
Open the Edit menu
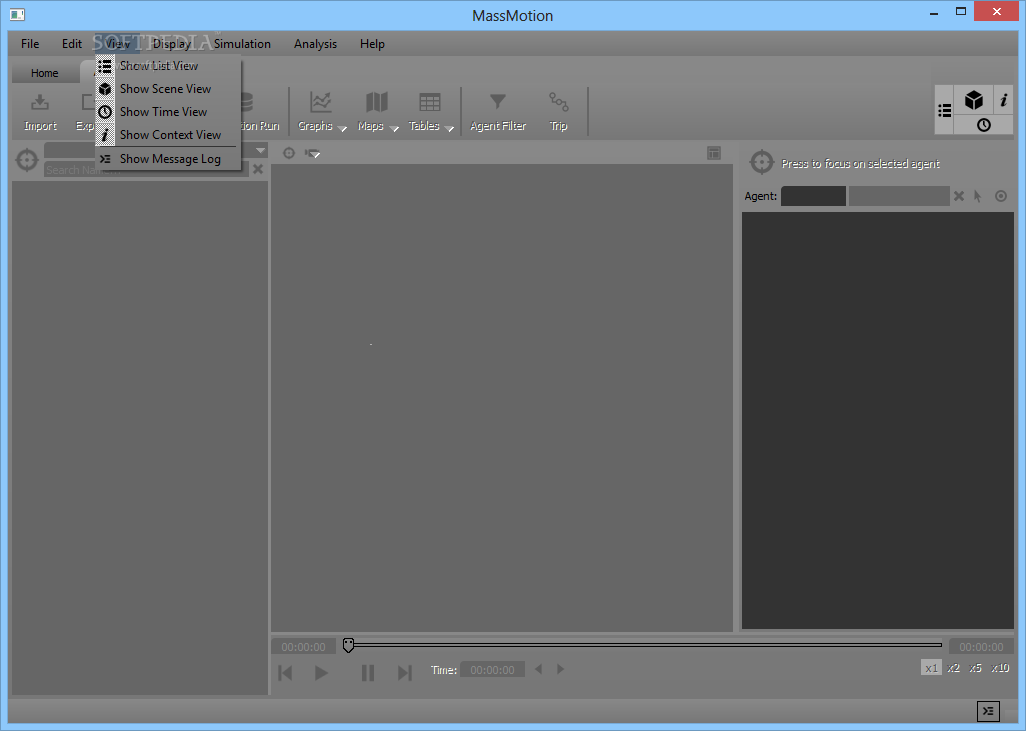point(71,44)
